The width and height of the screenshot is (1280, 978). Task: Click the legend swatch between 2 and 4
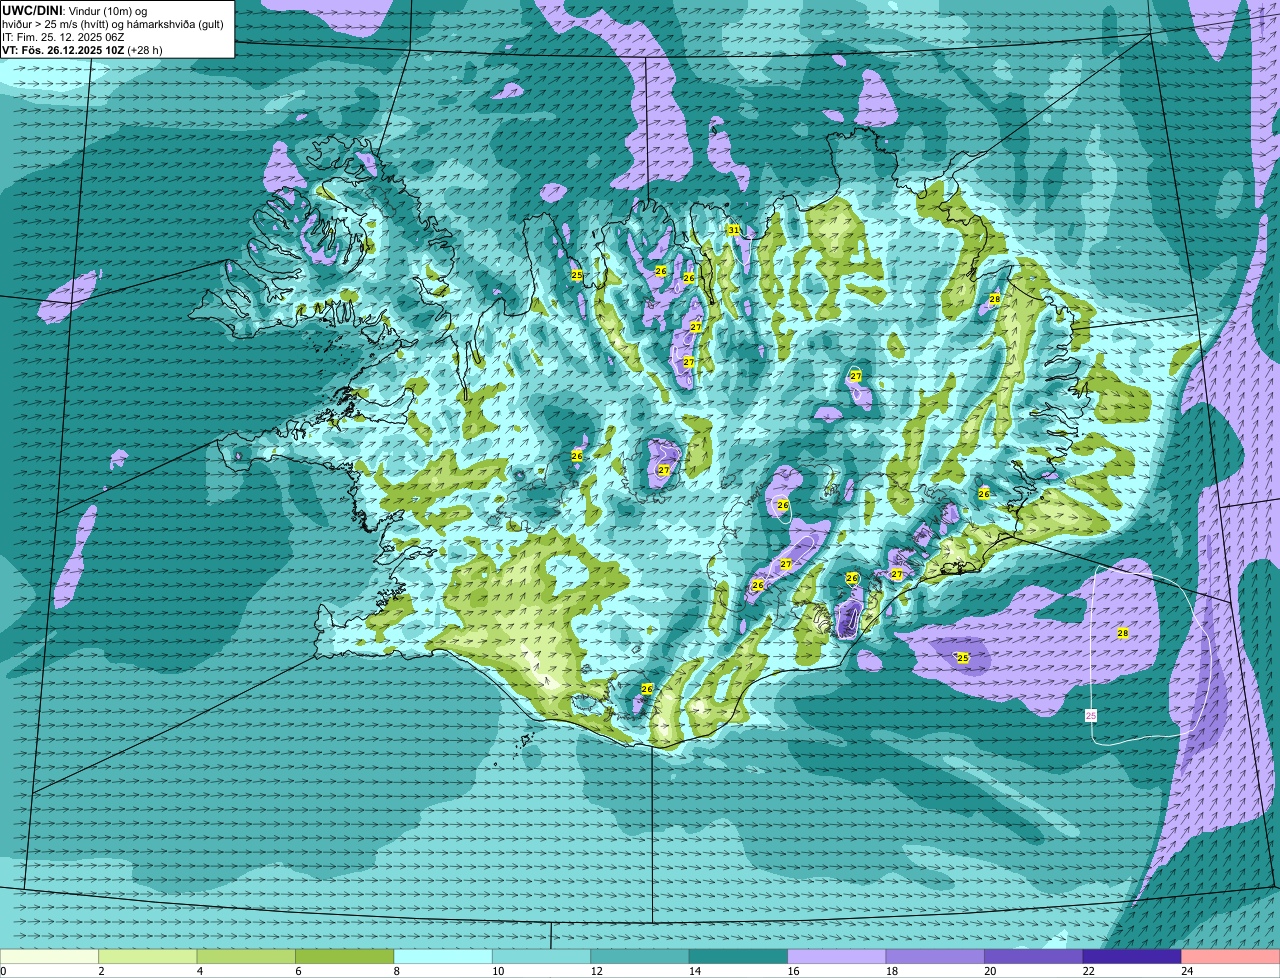pyautogui.click(x=149, y=956)
